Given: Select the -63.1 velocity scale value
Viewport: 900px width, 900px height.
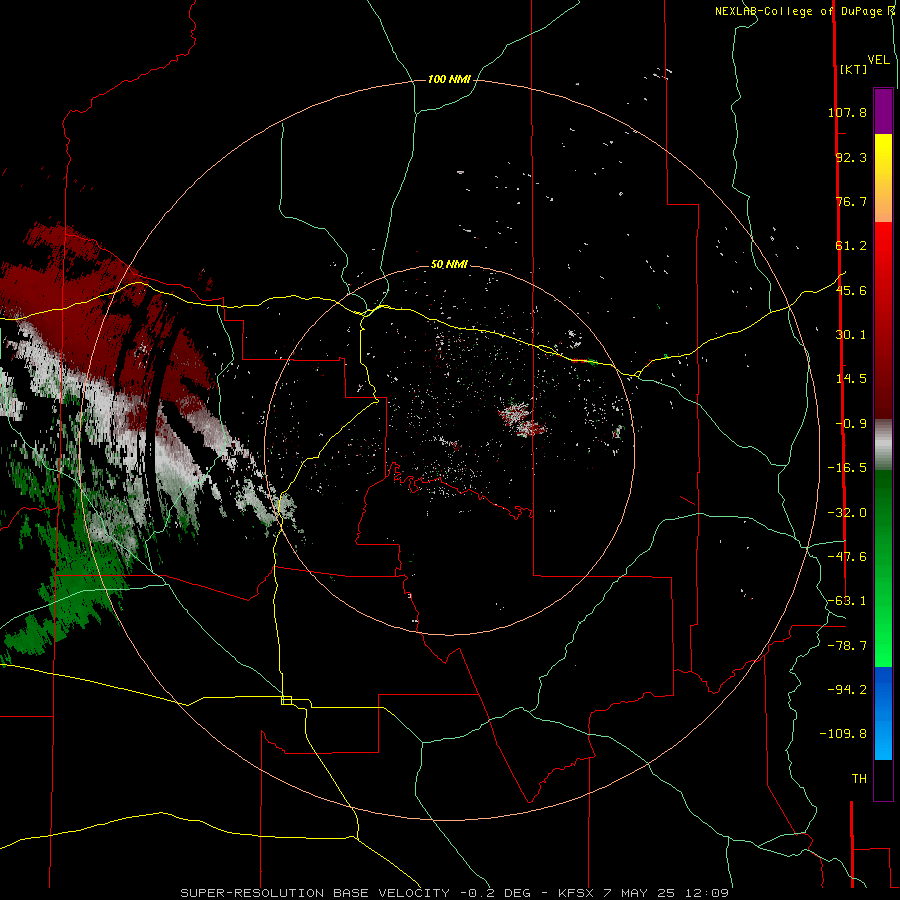Looking at the screenshot, I should (x=847, y=601).
